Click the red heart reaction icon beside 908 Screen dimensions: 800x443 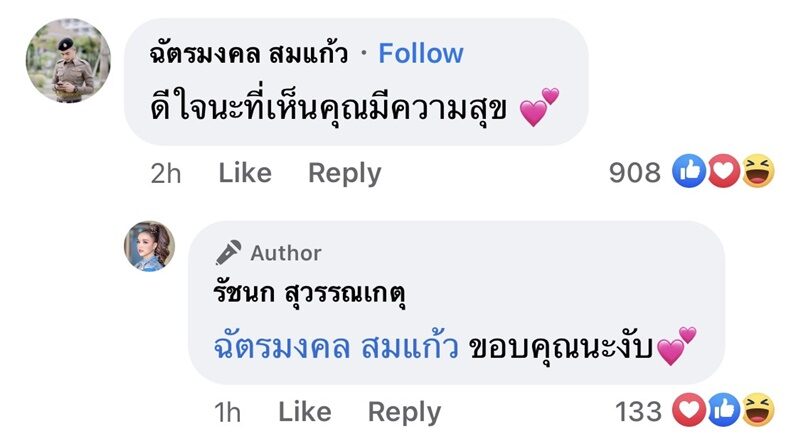pos(723,173)
